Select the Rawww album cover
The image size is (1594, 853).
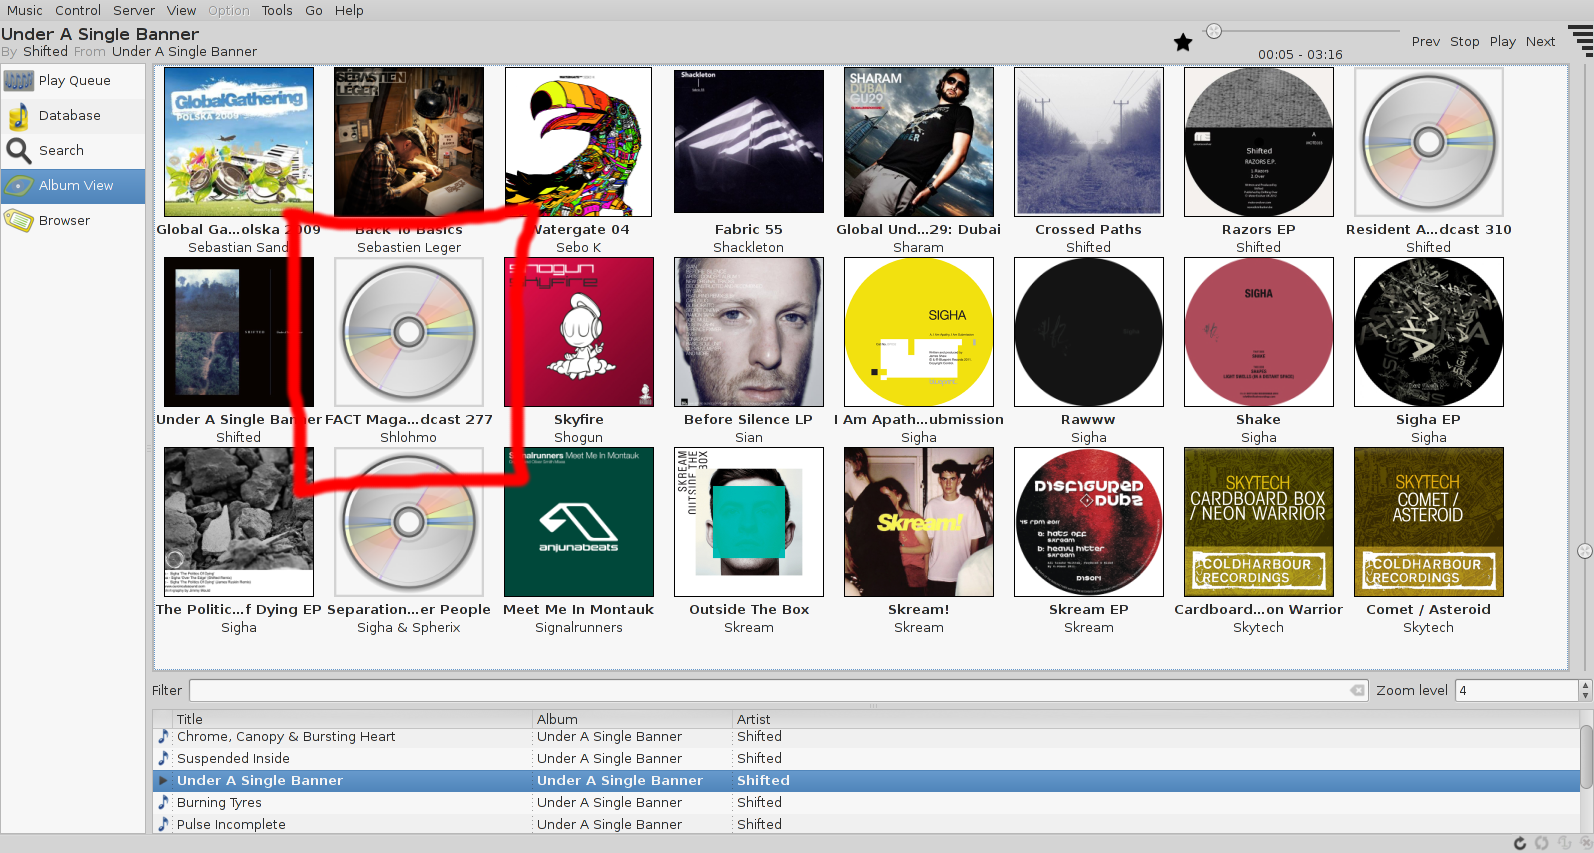[x=1089, y=332]
